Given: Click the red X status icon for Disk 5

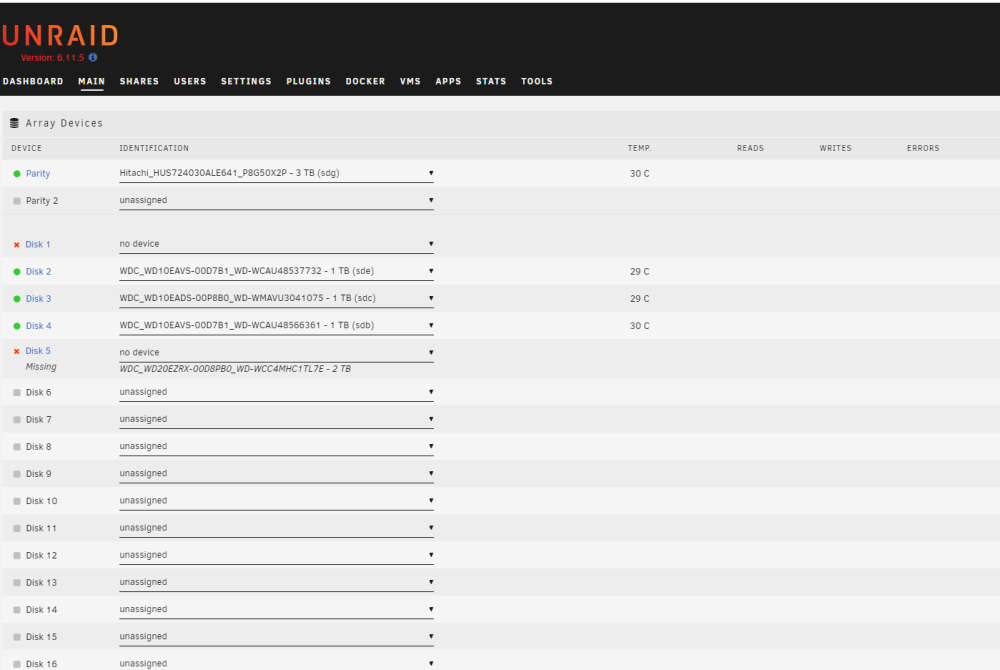Looking at the screenshot, I should point(17,351).
